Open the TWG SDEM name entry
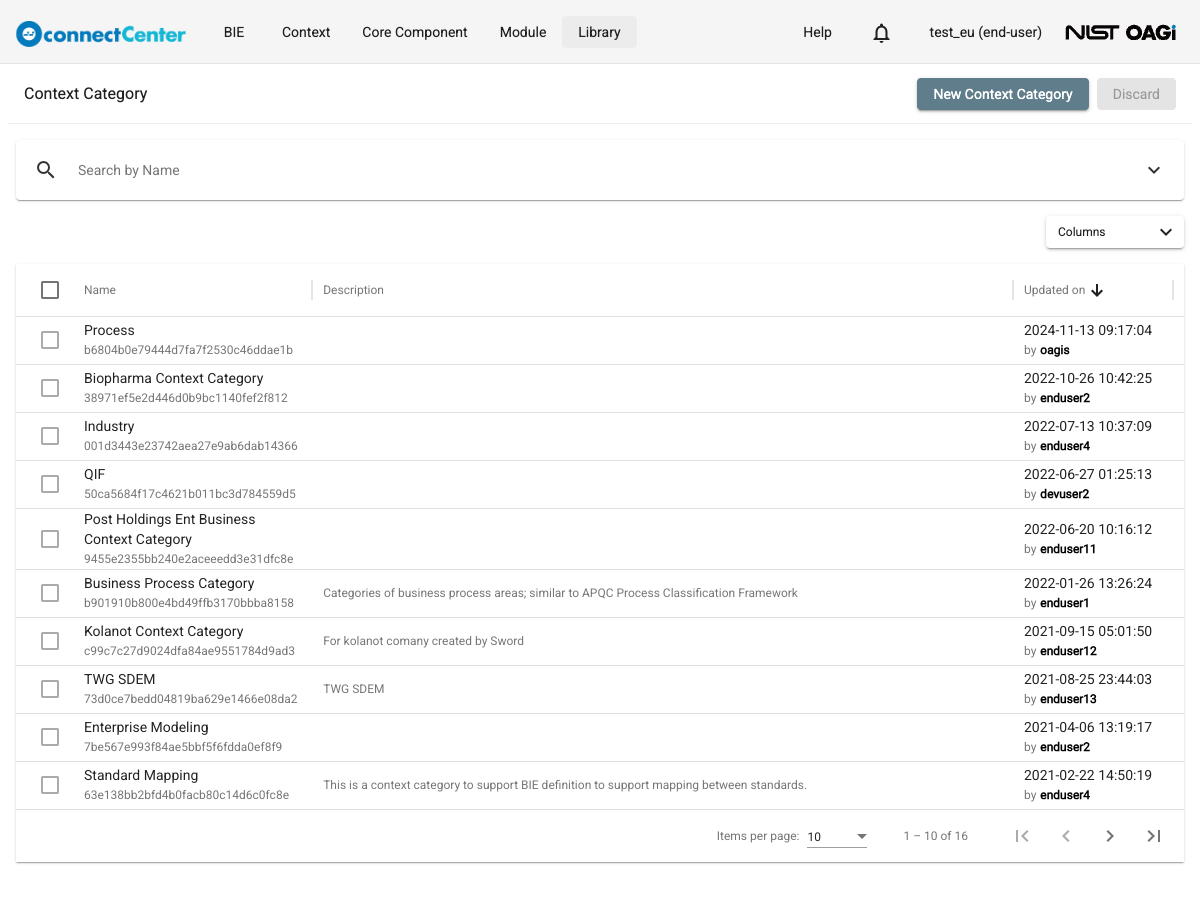This screenshot has width=1200, height=913. (120, 679)
